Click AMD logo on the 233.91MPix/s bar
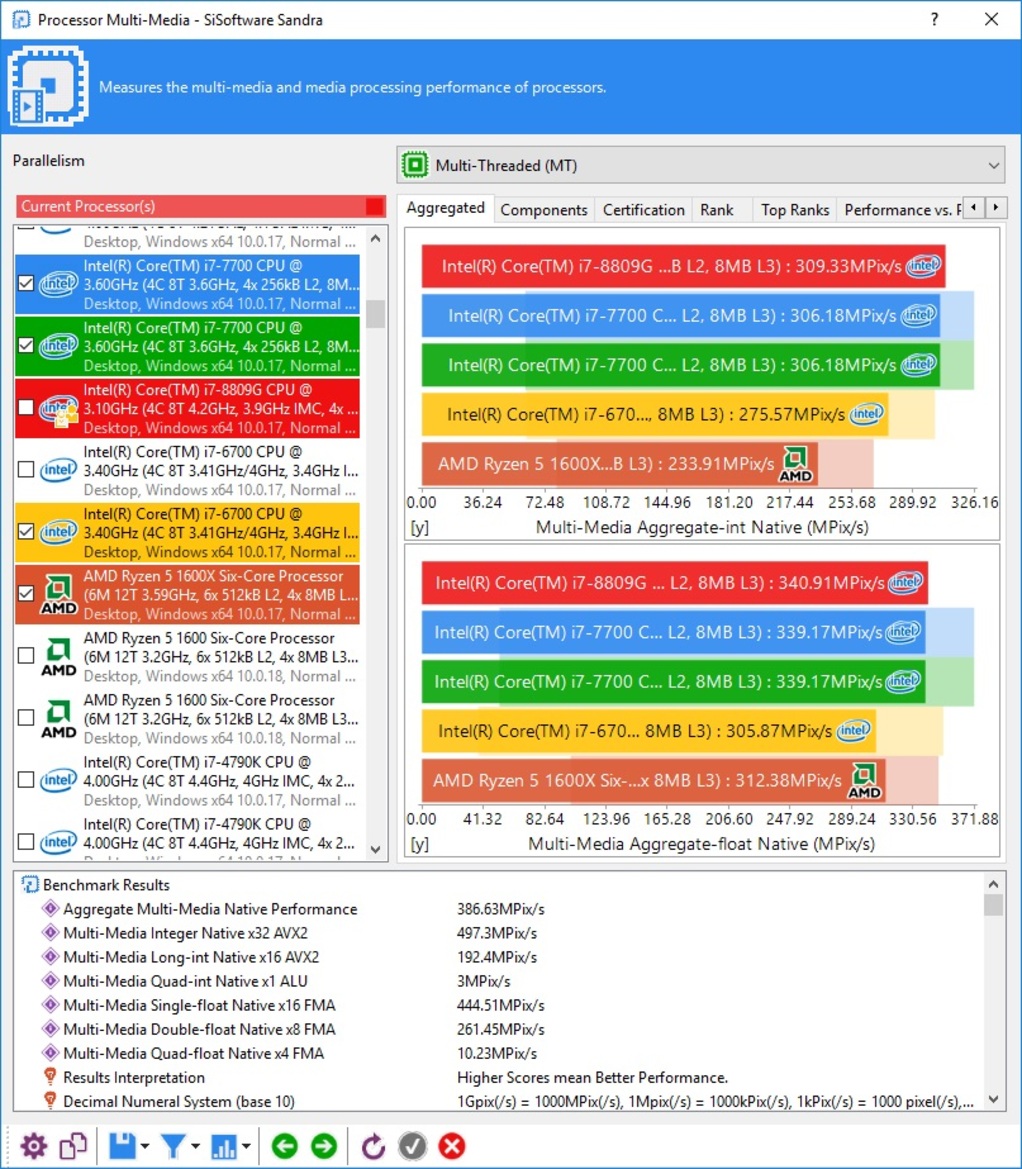1022x1169 pixels. [795, 464]
